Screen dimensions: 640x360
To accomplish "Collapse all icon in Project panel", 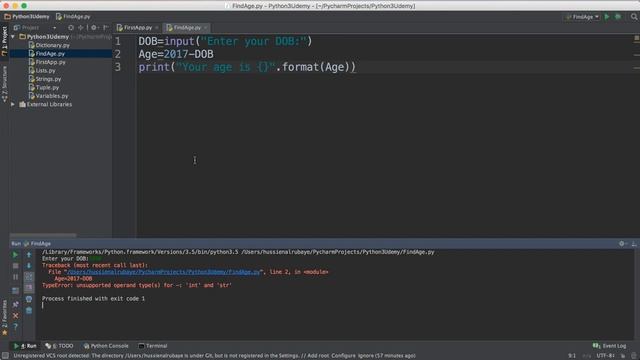I will click(81, 27).
